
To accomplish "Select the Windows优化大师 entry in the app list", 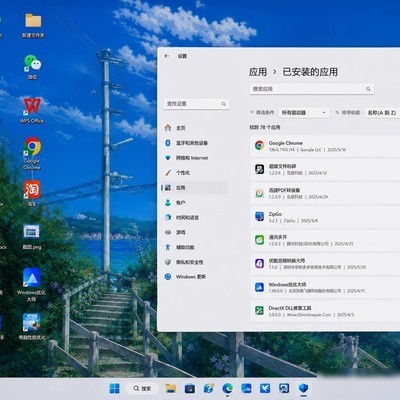I will (325, 288).
